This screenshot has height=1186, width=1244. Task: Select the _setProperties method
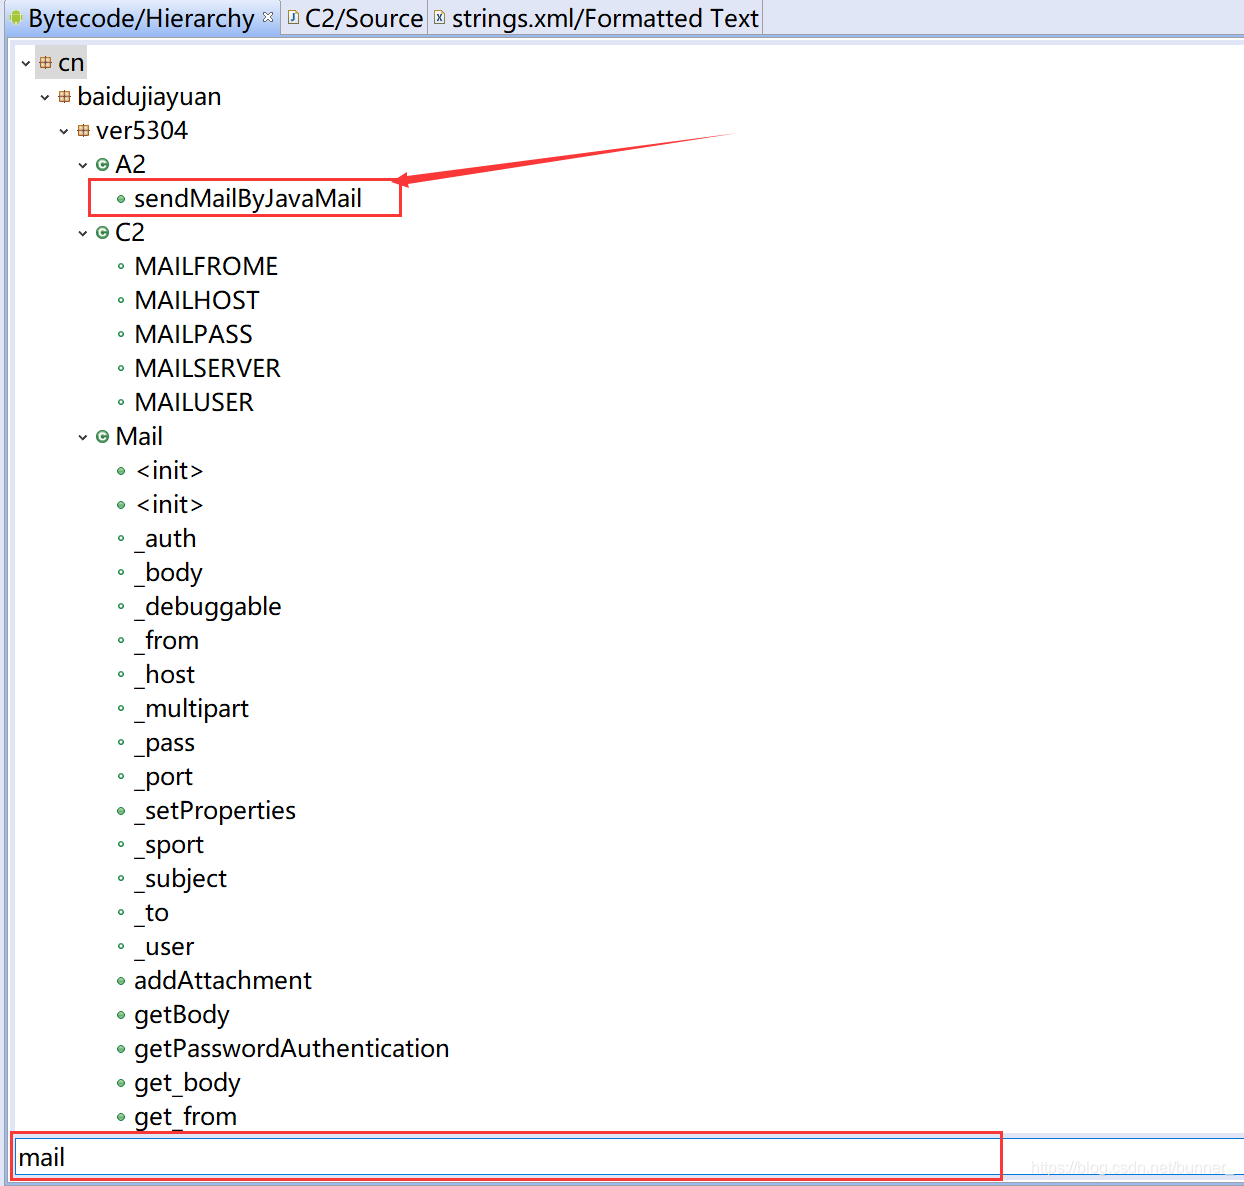215,810
